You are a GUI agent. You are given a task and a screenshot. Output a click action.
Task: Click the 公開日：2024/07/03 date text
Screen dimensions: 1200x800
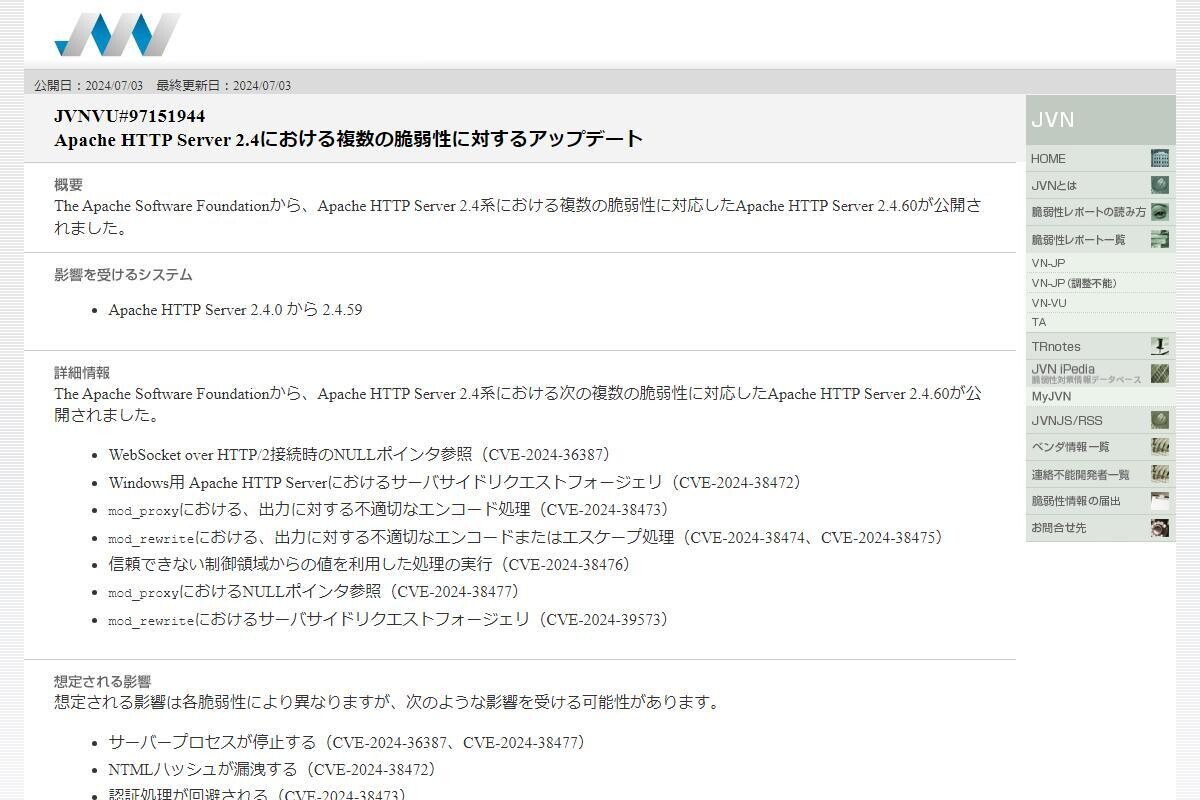click(x=89, y=86)
